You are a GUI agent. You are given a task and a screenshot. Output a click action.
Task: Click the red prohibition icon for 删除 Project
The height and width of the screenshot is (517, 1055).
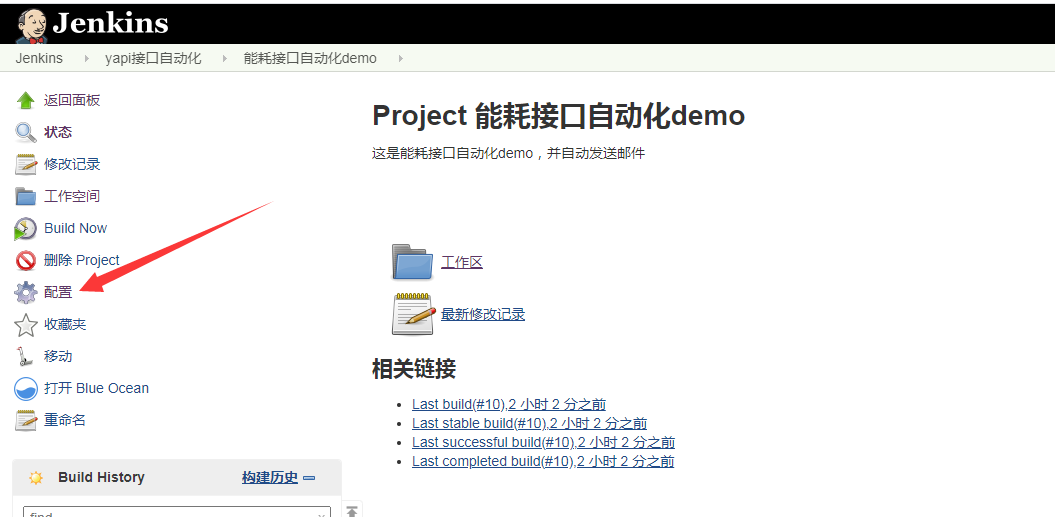[26, 261]
